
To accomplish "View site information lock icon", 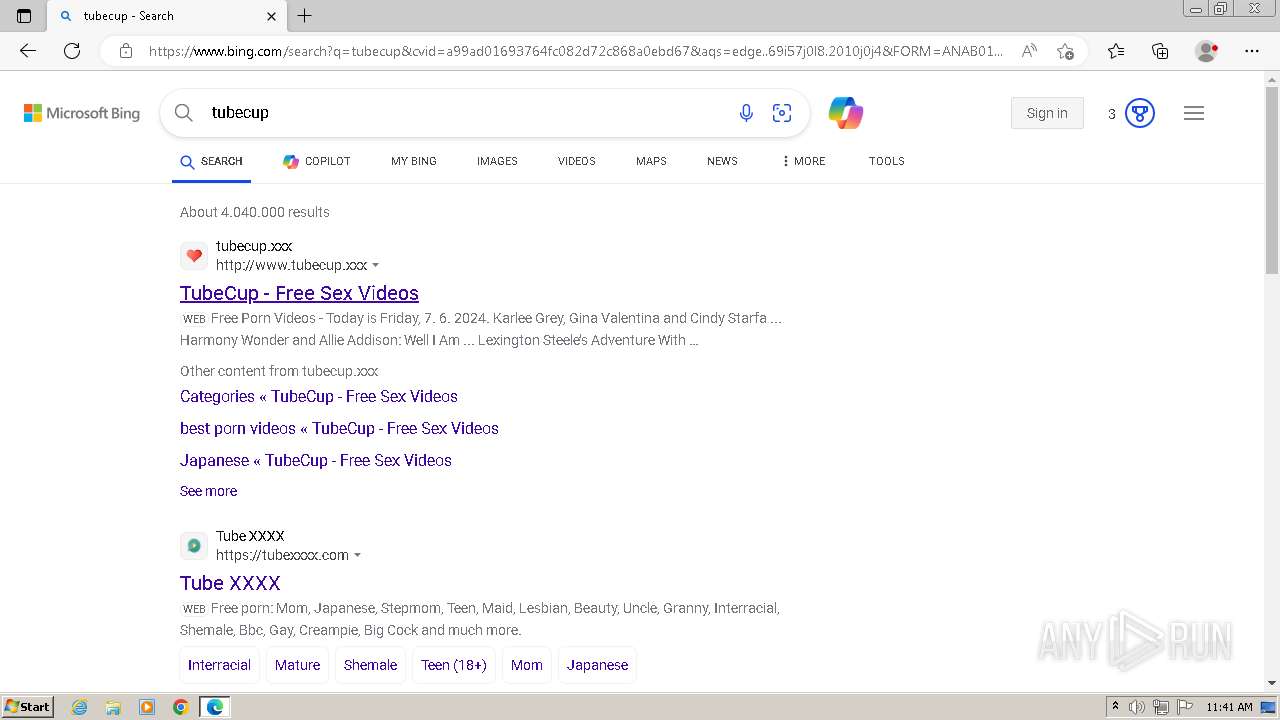I will 126,51.
